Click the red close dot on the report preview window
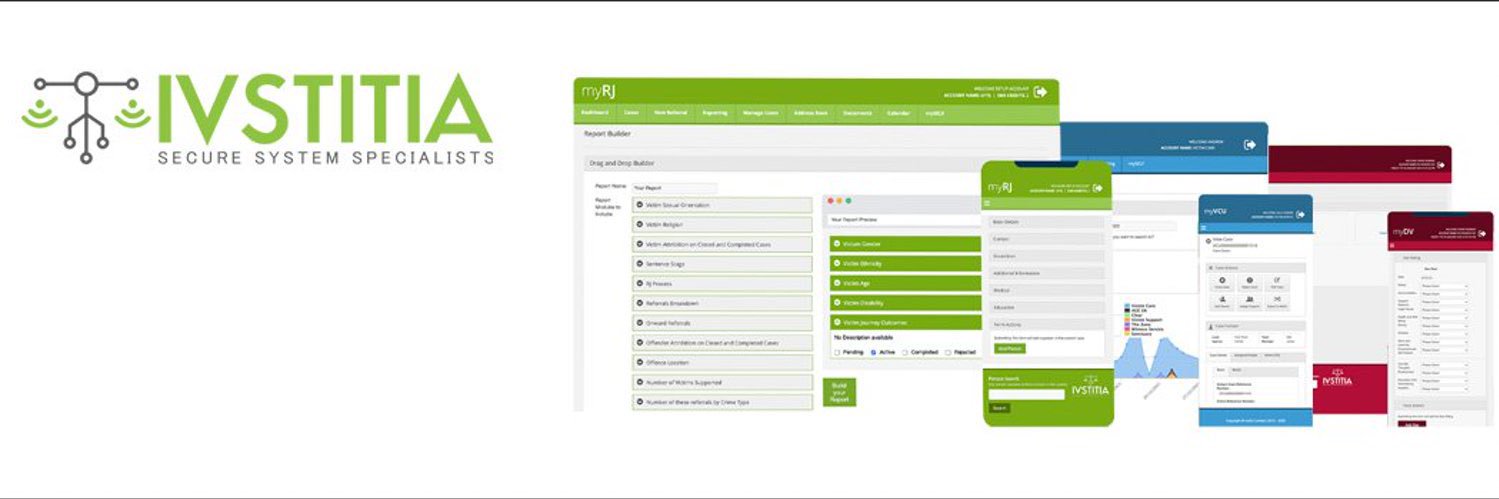The image size is (1499, 499). click(x=830, y=201)
